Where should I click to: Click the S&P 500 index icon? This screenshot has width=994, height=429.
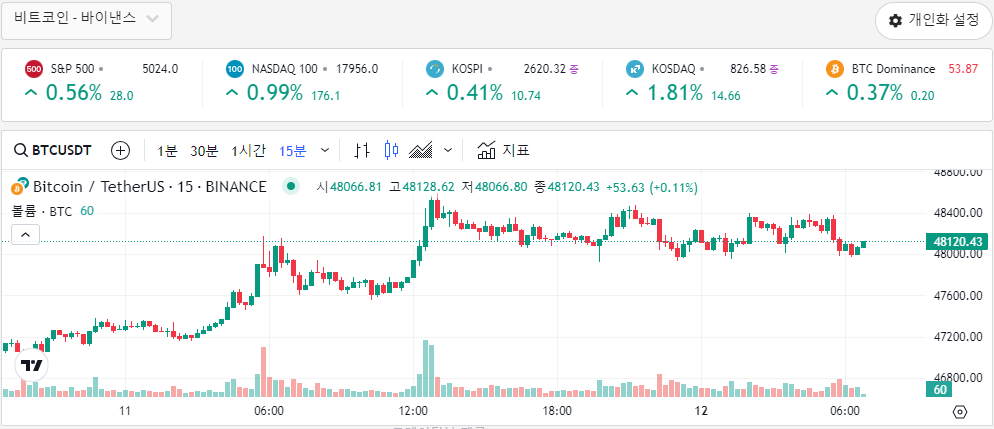tap(34, 68)
